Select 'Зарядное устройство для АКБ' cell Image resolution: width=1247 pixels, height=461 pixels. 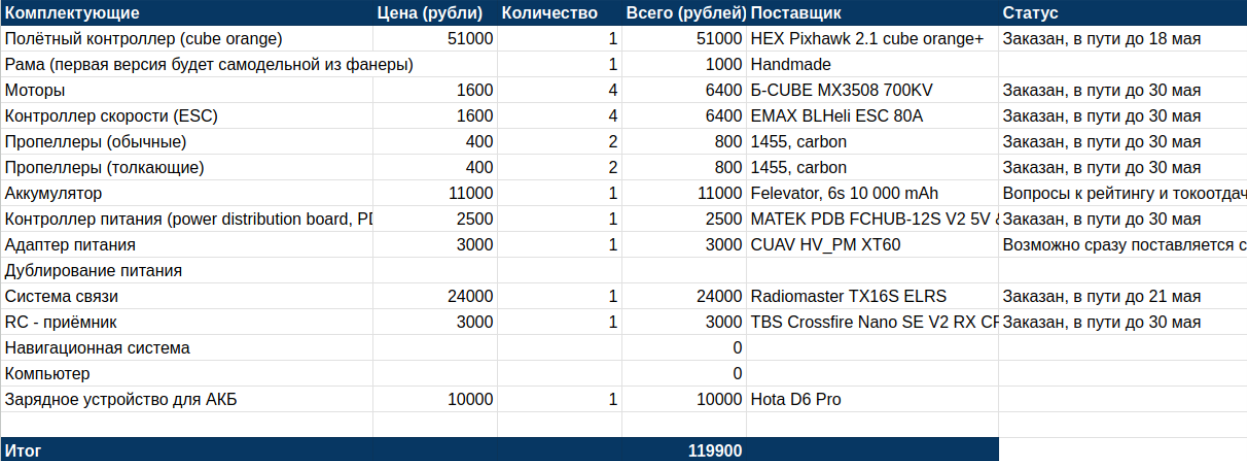click(186, 400)
